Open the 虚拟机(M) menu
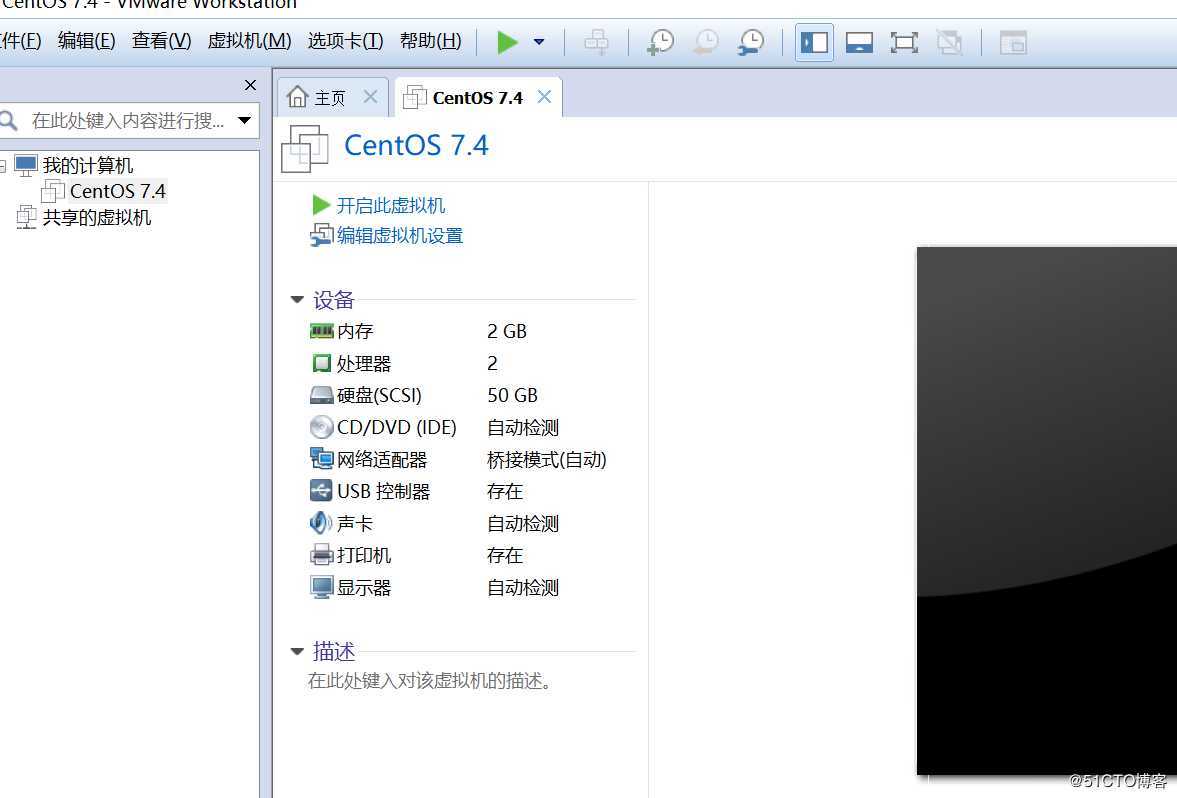The image size is (1177, 798). (249, 41)
